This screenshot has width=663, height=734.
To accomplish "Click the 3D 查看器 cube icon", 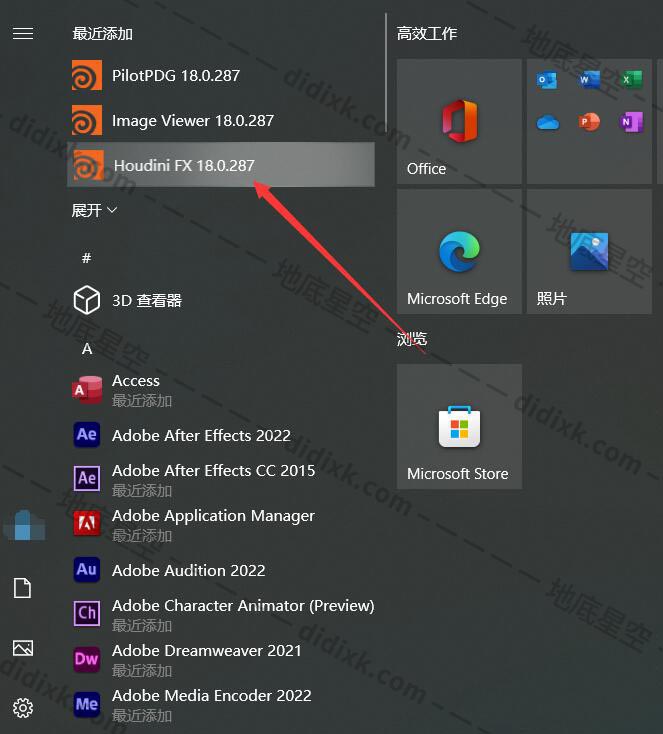I will (x=87, y=300).
